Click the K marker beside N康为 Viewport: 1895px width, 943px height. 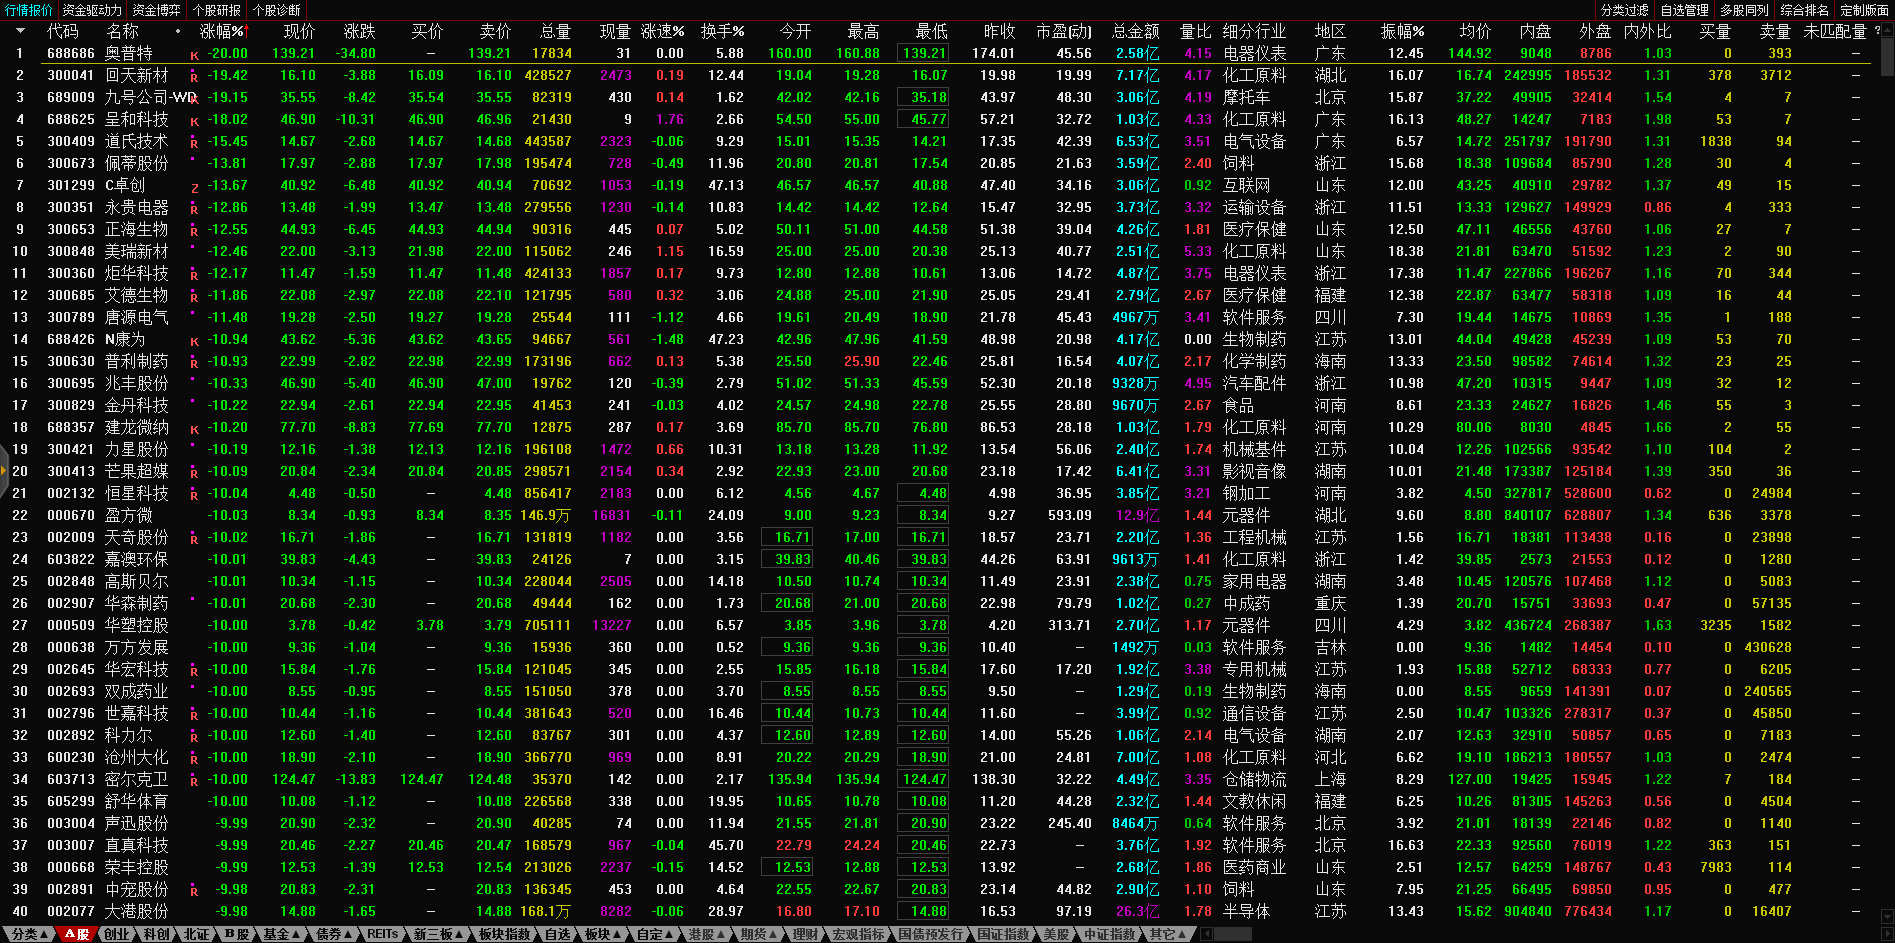tap(194, 341)
